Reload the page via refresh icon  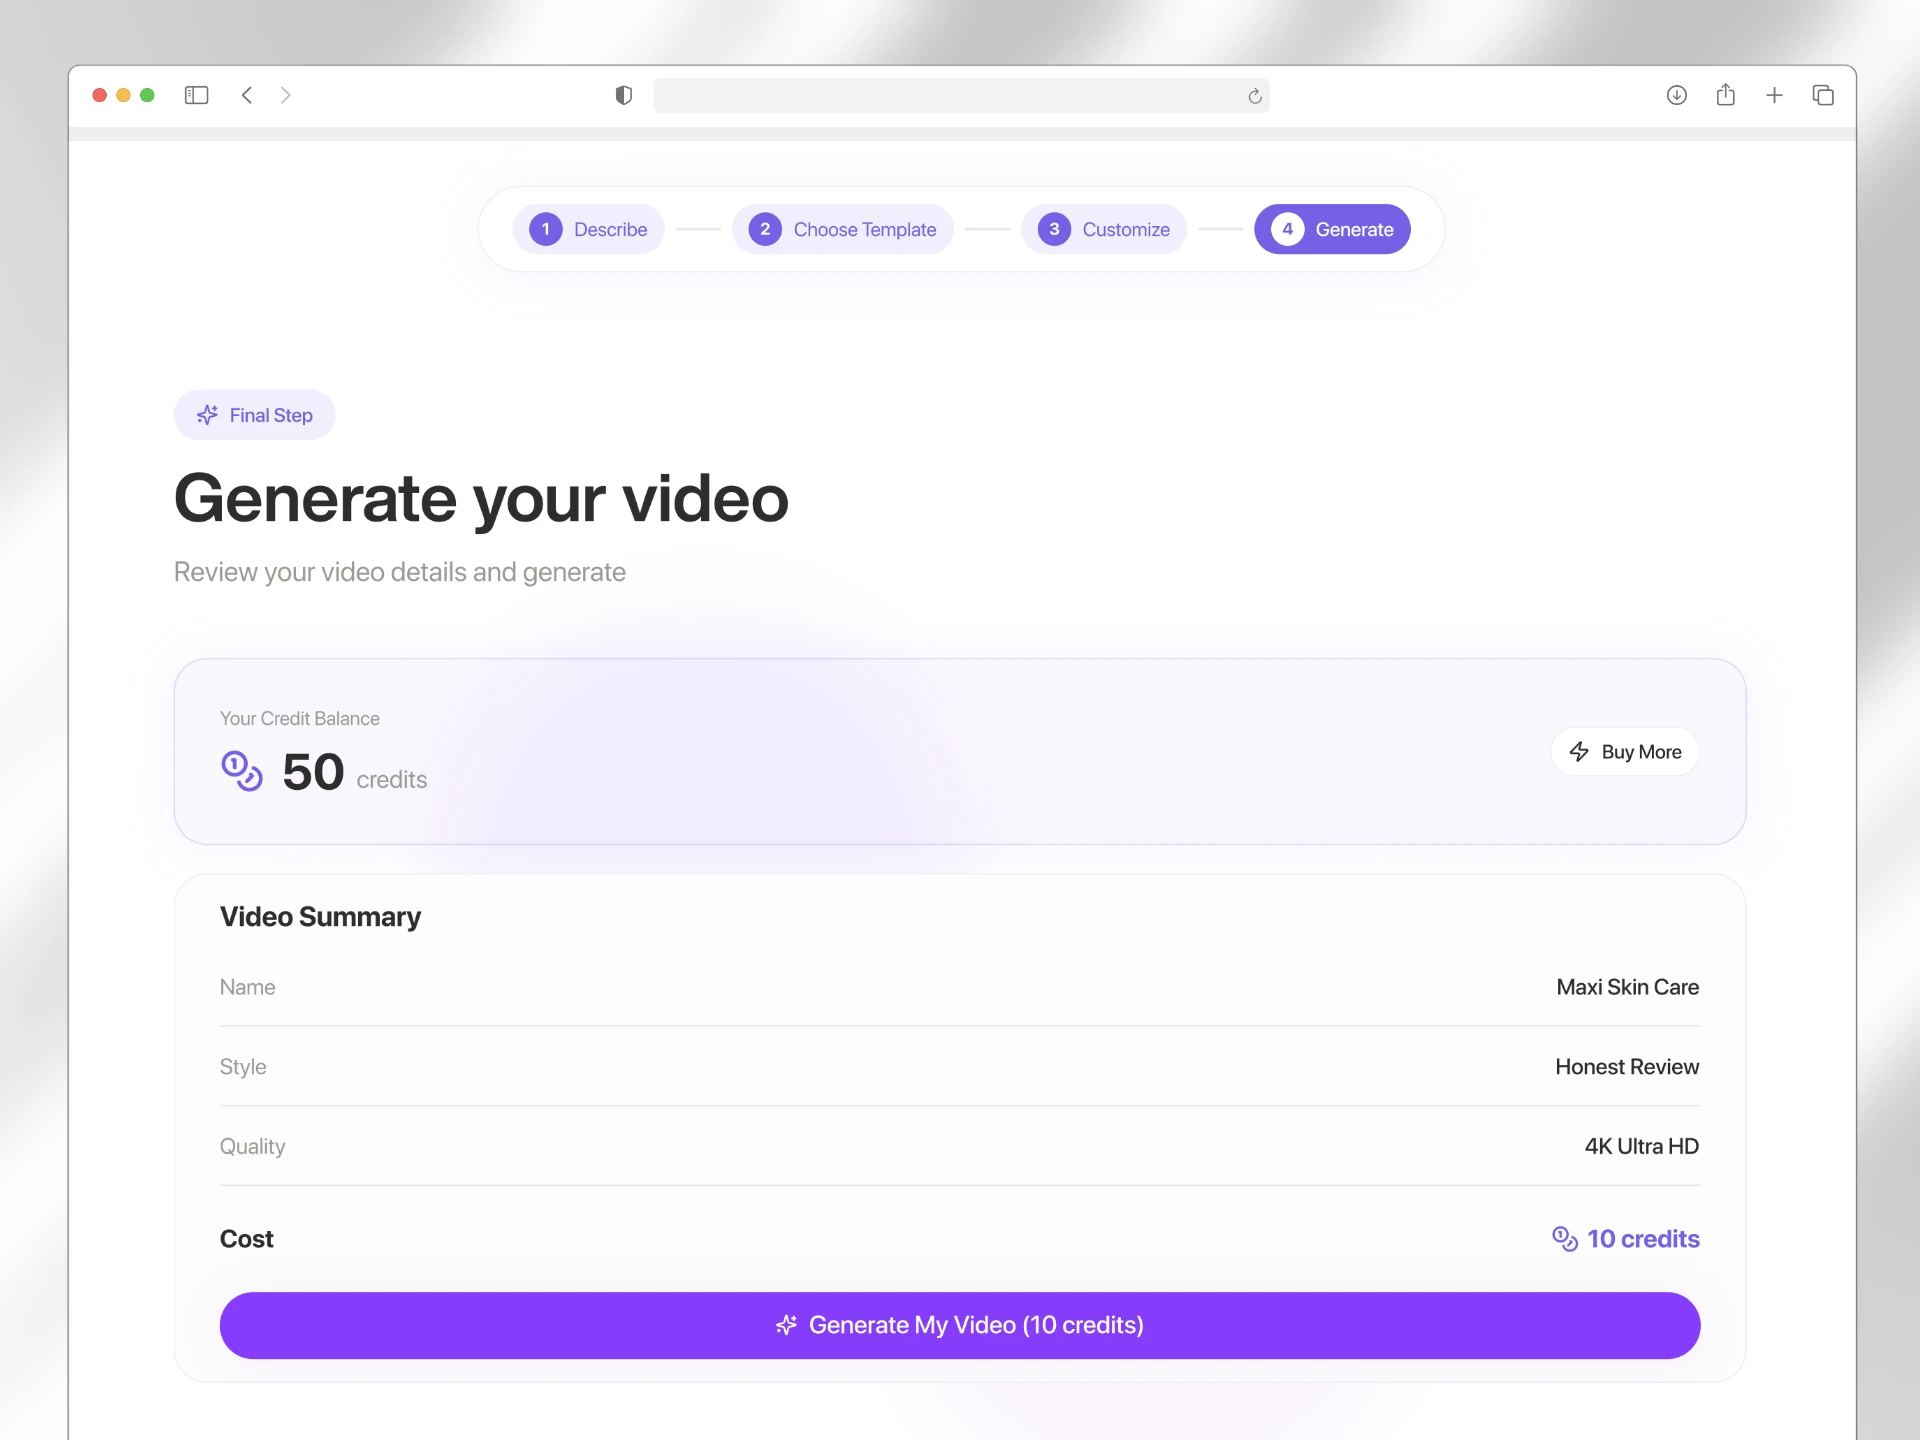[1255, 96]
